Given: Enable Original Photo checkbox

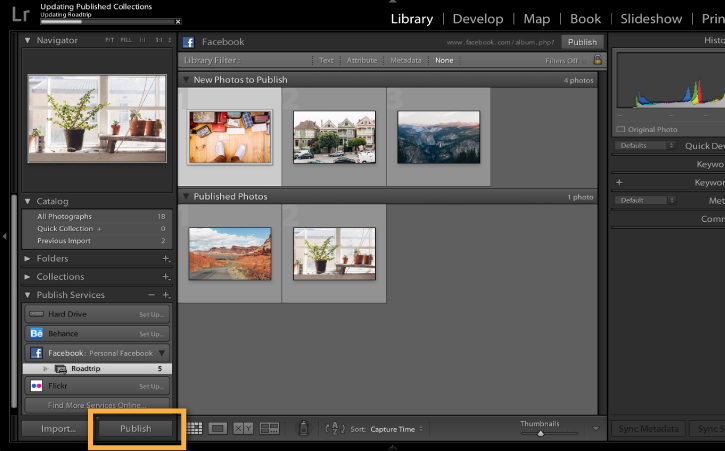Looking at the screenshot, I should tap(621, 130).
